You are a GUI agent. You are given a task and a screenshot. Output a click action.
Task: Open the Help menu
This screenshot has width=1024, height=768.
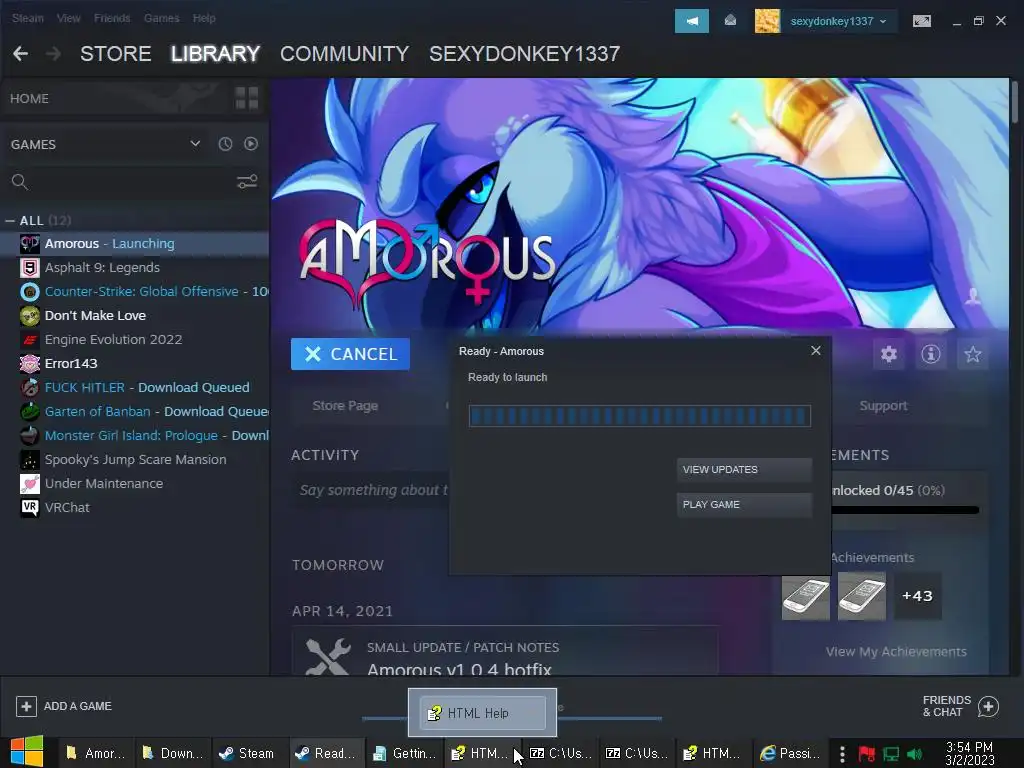click(204, 18)
